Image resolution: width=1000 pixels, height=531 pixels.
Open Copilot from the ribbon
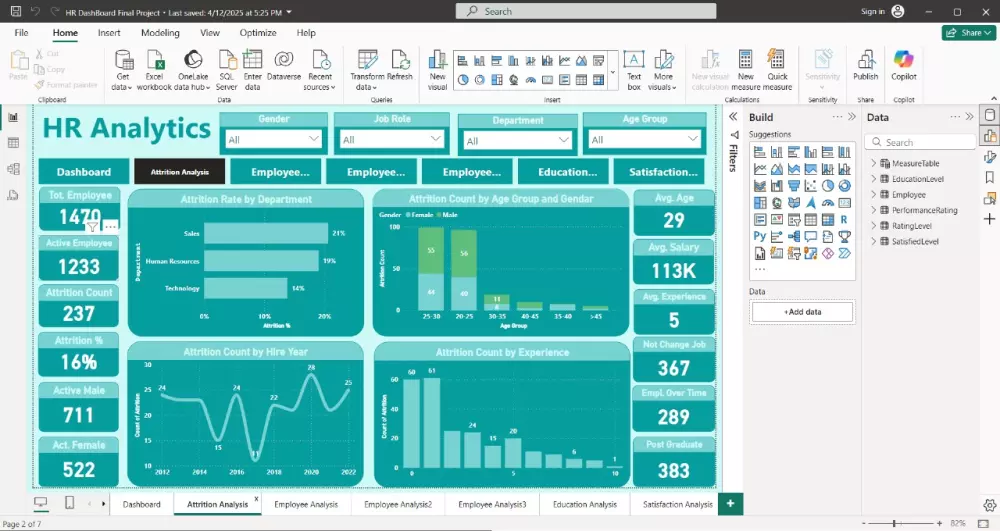click(904, 66)
